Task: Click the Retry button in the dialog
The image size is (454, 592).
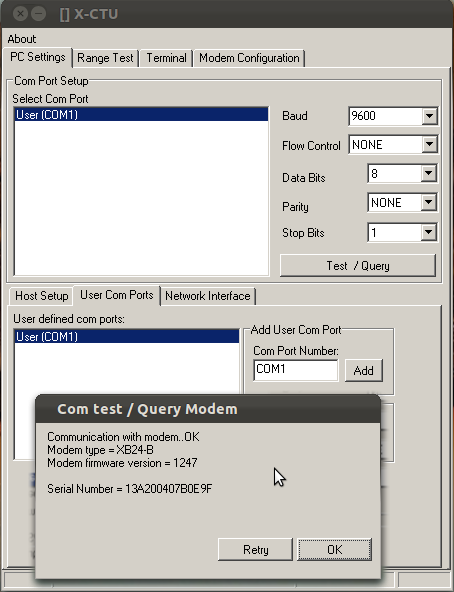Action: 255,549
